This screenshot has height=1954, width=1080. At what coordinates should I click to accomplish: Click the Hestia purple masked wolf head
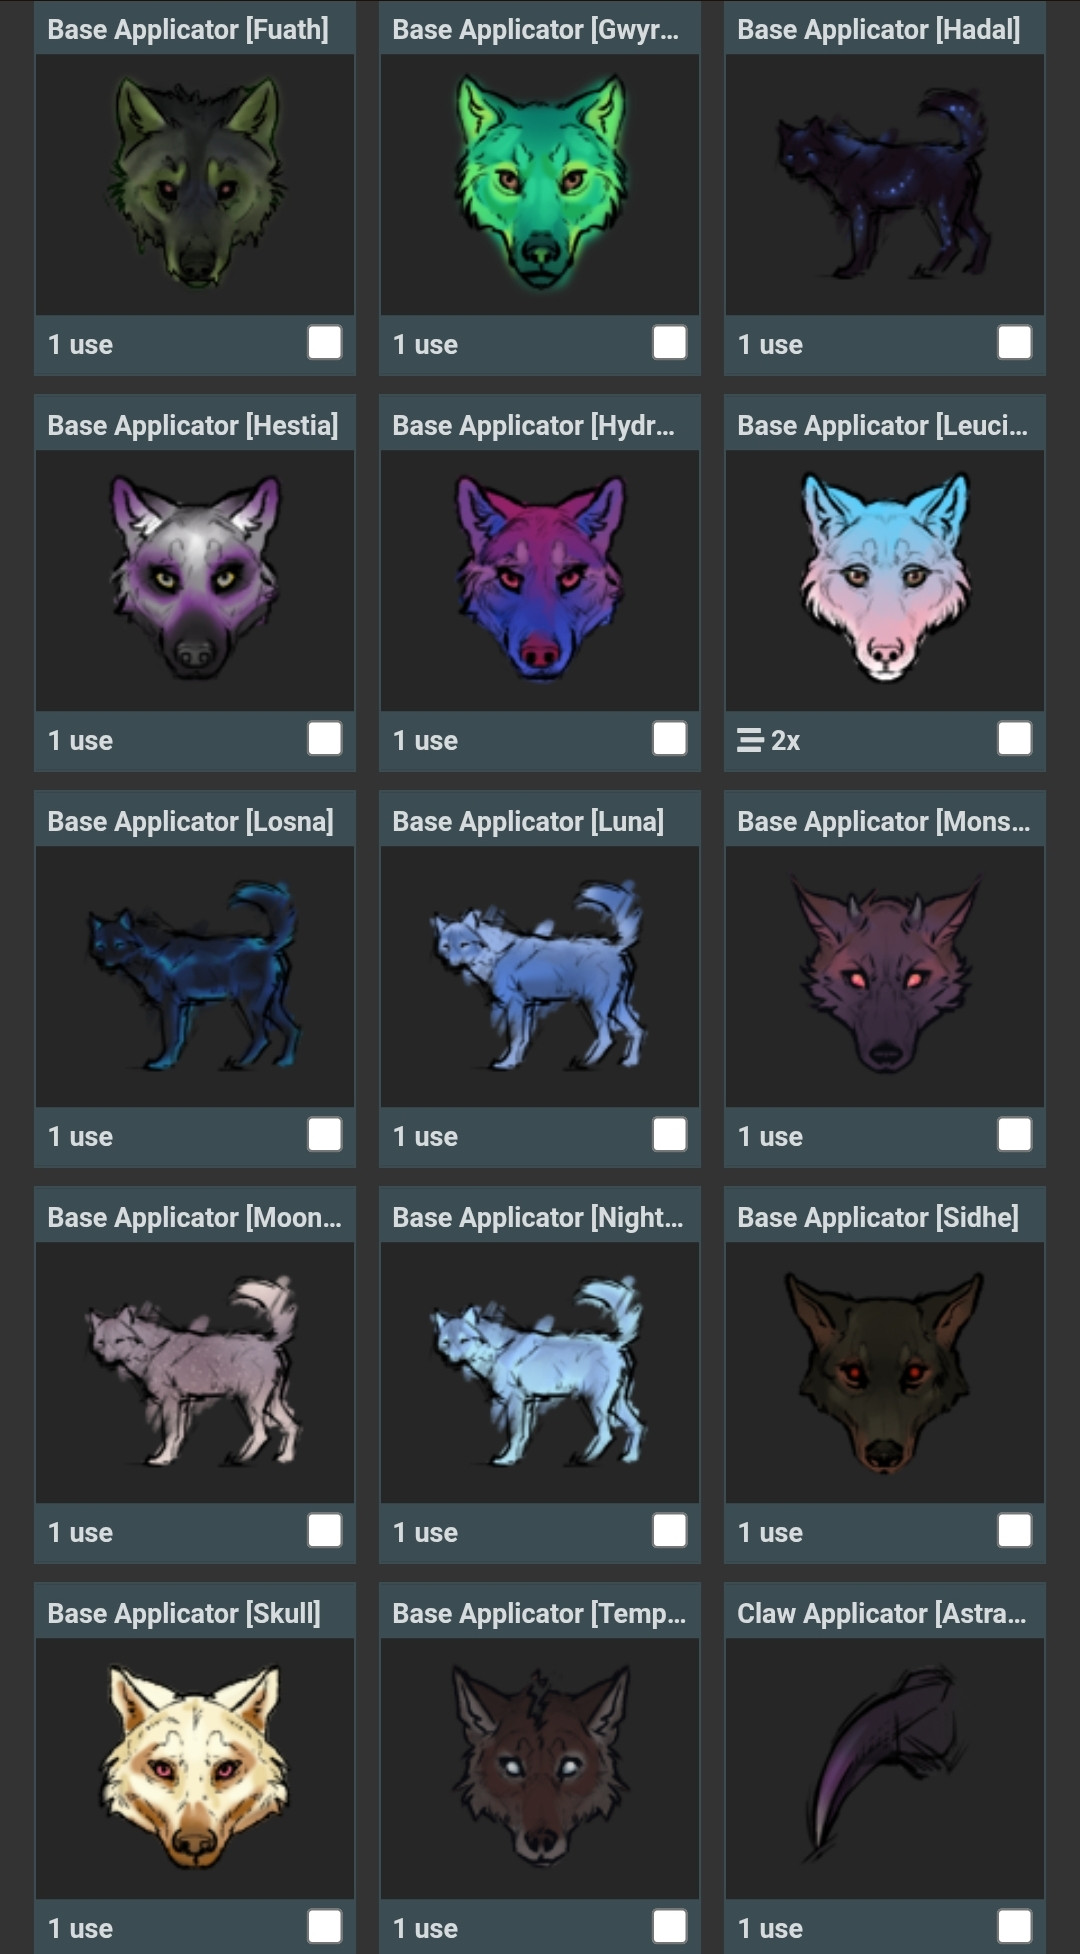click(x=195, y=577)
